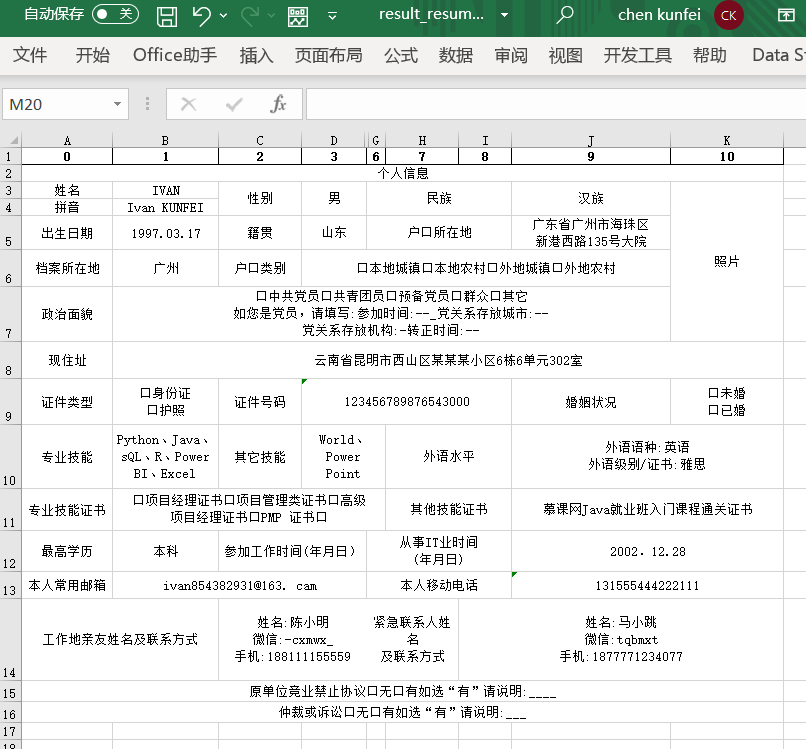Switch to the 开发工具 tab
Screen dimensions: 806x749
coord(637,55)
